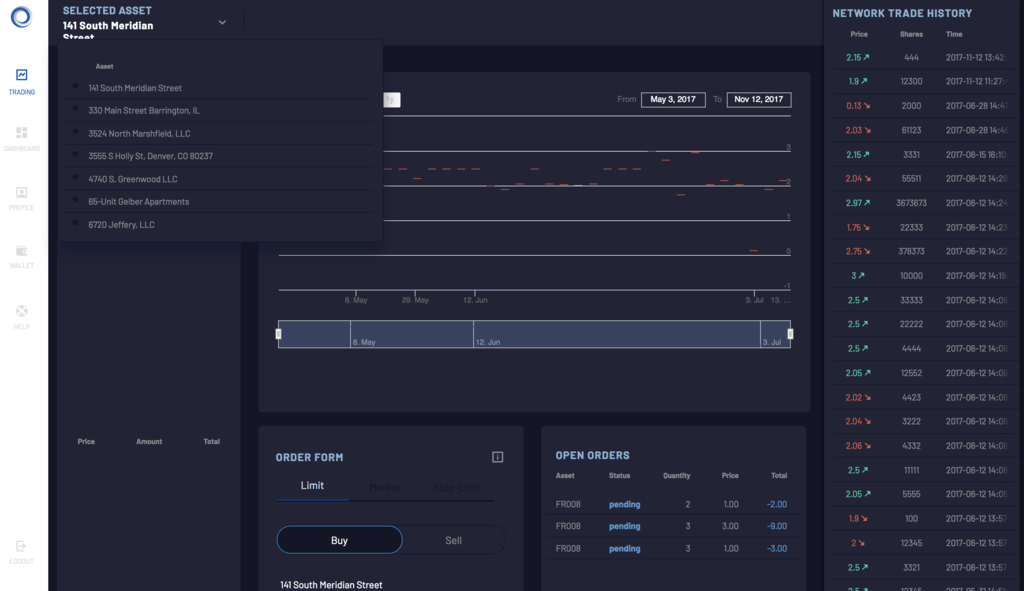Viewport: 1024px width, 591px height.
Task: Switch to the Stop-Limit tab
Action: coord(457,487)
